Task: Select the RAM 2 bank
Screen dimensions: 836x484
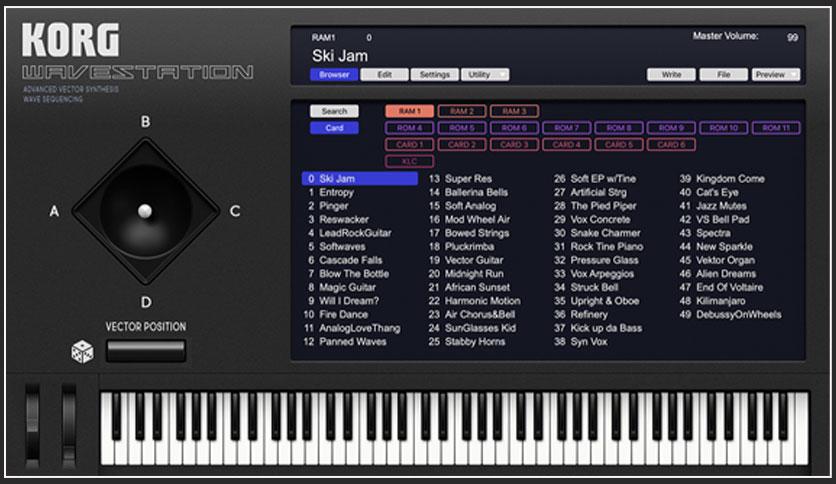Action: 462,111
